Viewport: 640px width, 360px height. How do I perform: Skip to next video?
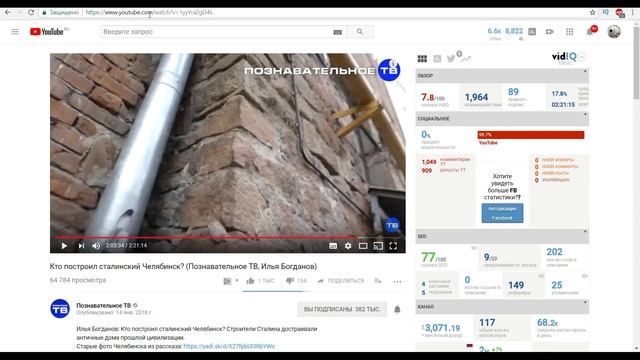point(81,246)
